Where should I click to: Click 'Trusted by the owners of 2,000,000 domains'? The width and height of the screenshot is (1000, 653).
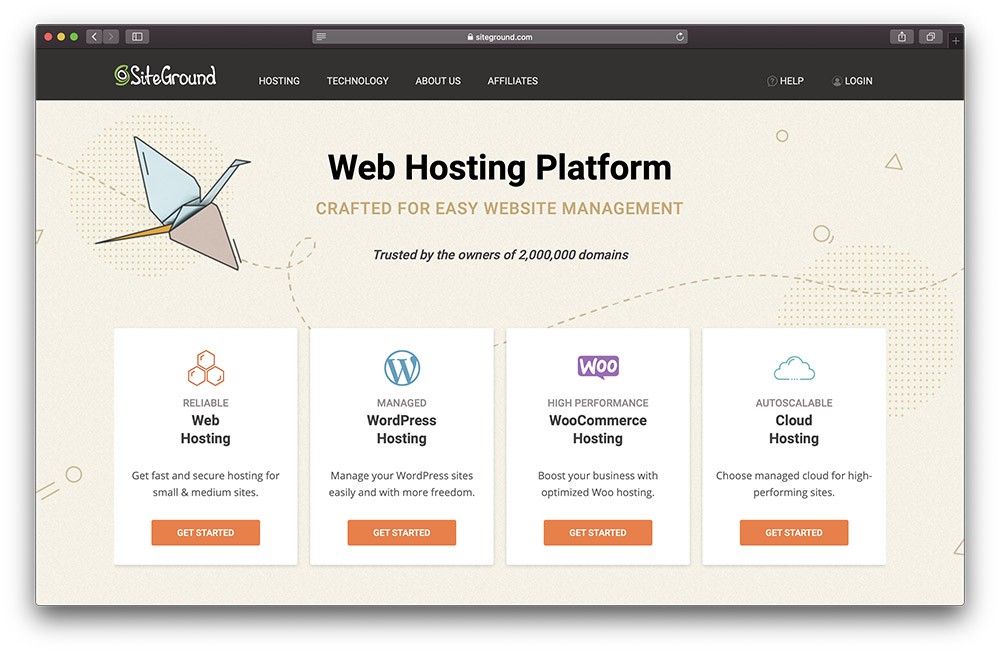[501, 255]
